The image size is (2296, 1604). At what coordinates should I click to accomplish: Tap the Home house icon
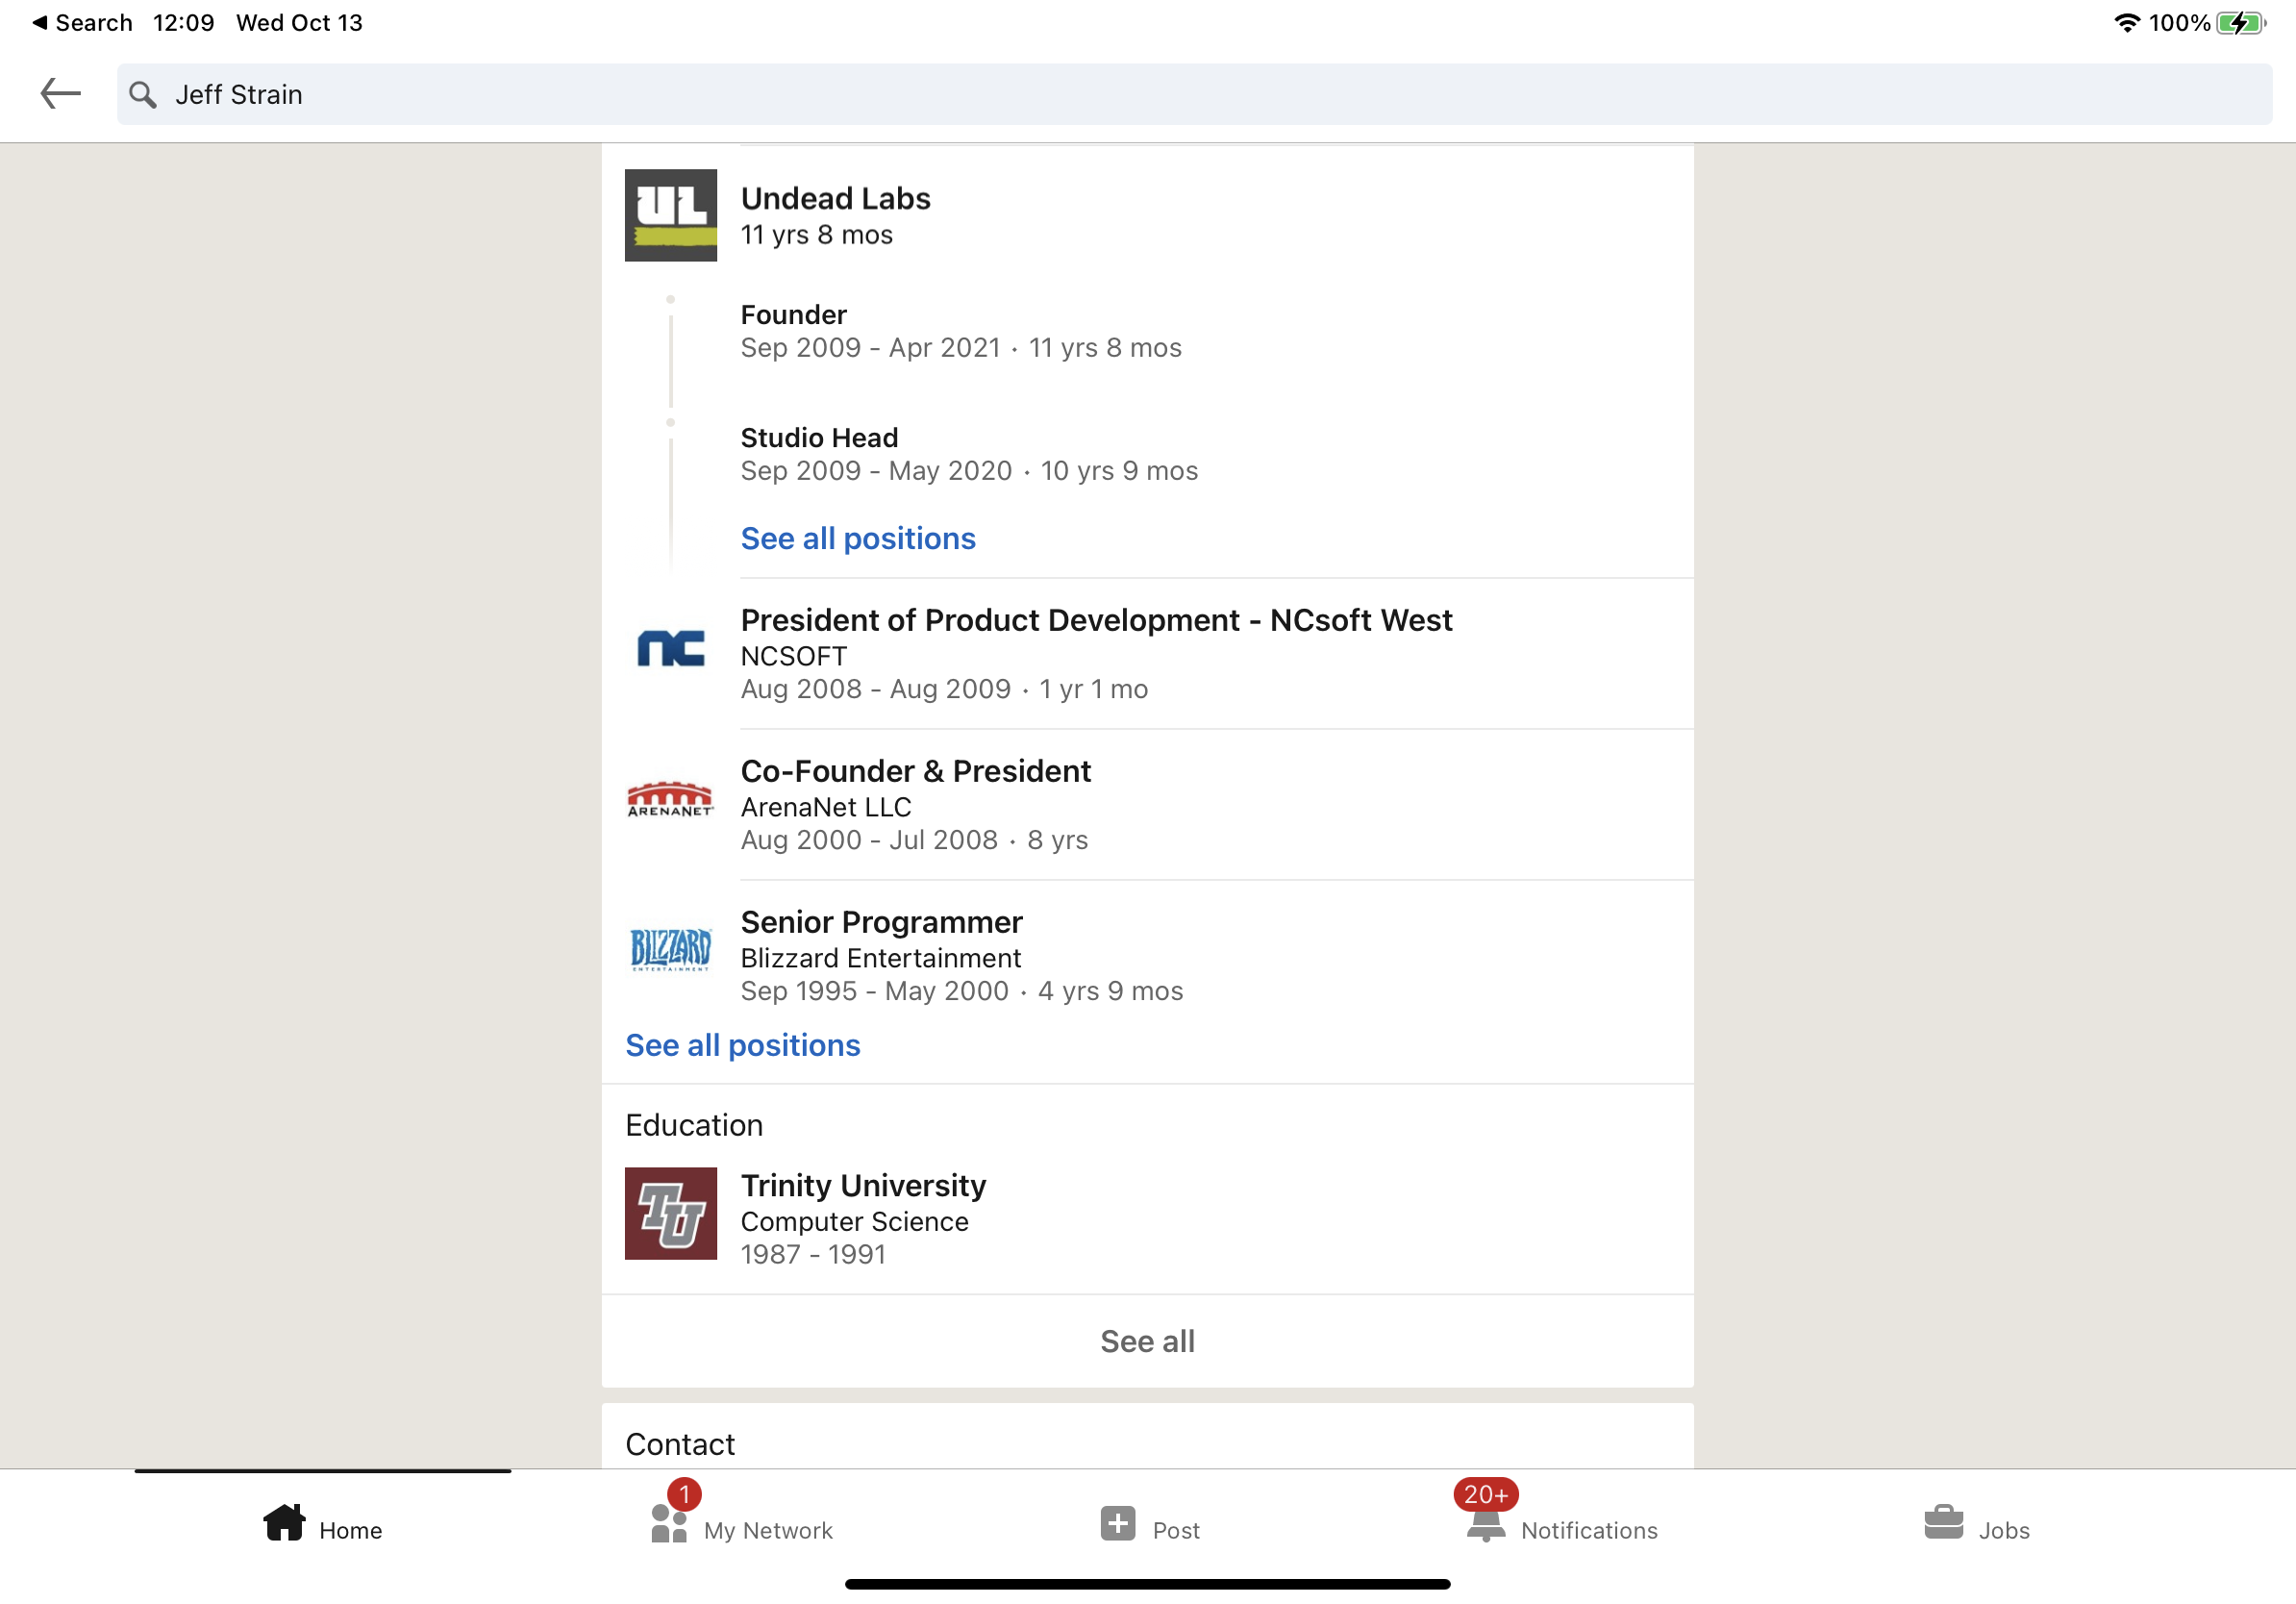pos(284,1524)
